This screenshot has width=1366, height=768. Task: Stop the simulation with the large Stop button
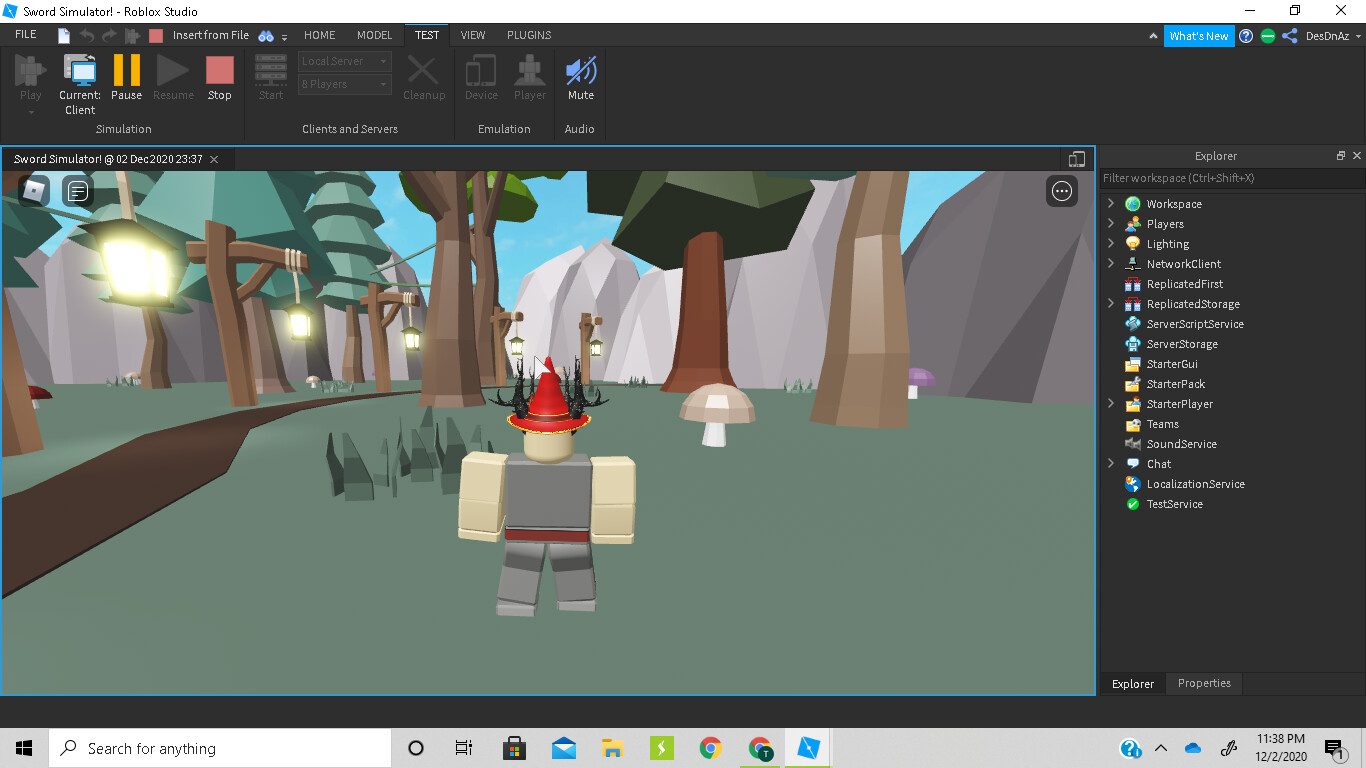pos(219,78)
